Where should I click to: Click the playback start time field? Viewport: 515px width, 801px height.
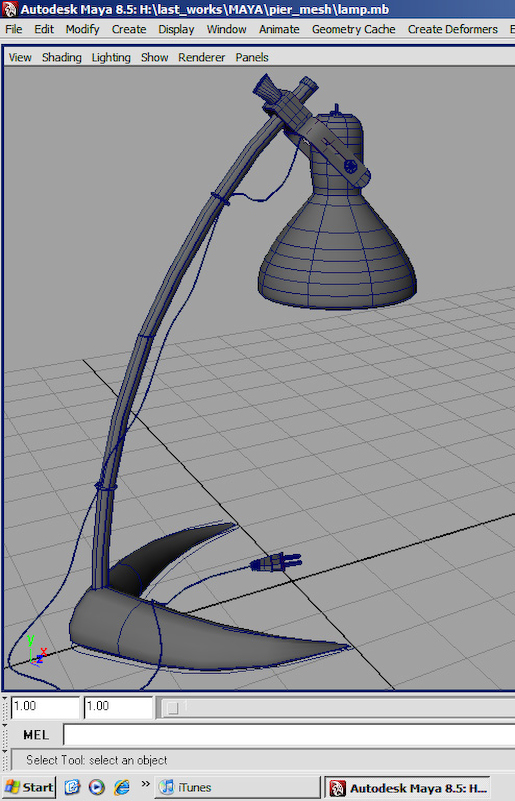45,707
